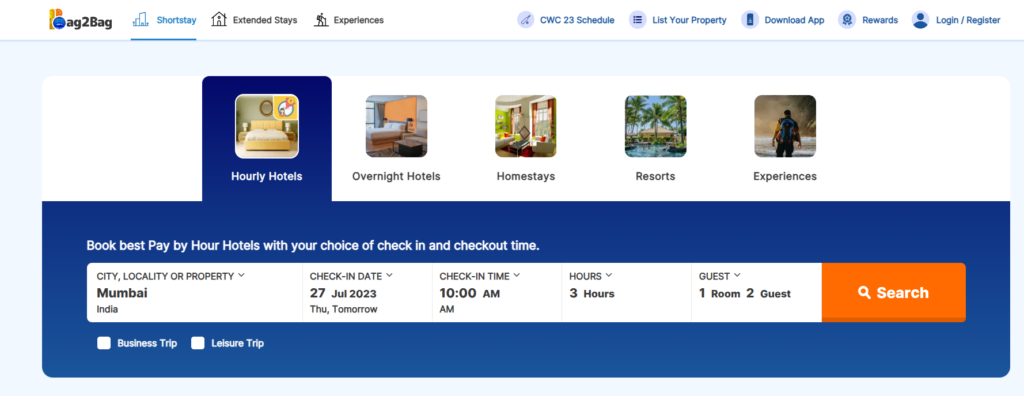Open the CWC 23 Schedule cricket icon

[526, 20]
